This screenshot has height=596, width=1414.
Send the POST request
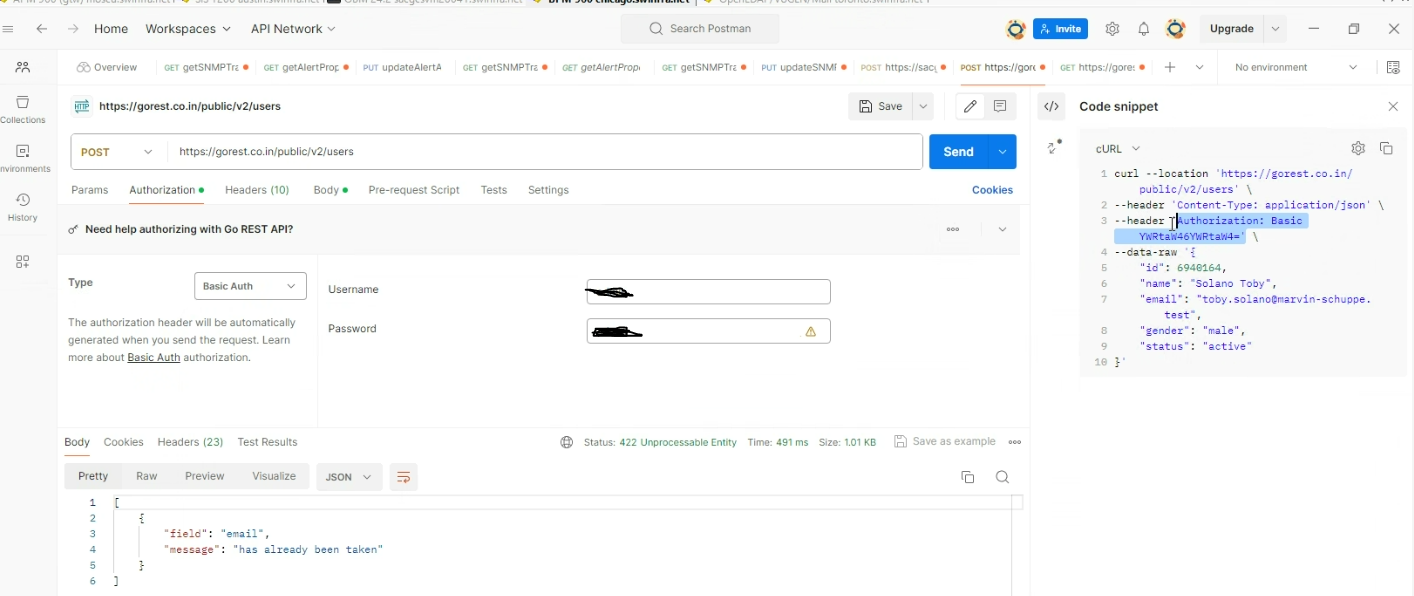pos(958,152)
